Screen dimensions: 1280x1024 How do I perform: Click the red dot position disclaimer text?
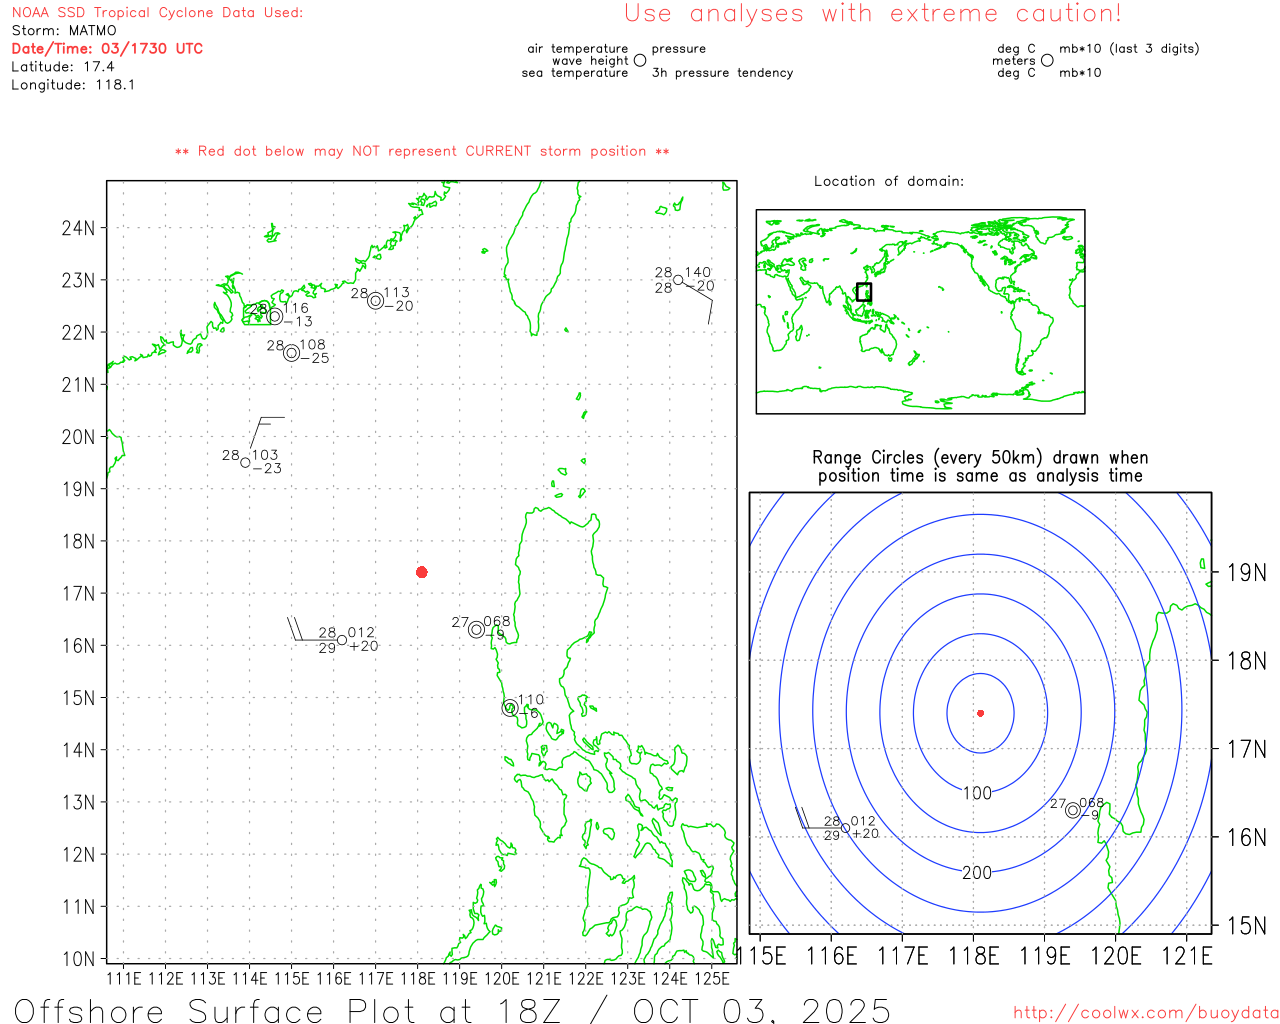(422, 151)
